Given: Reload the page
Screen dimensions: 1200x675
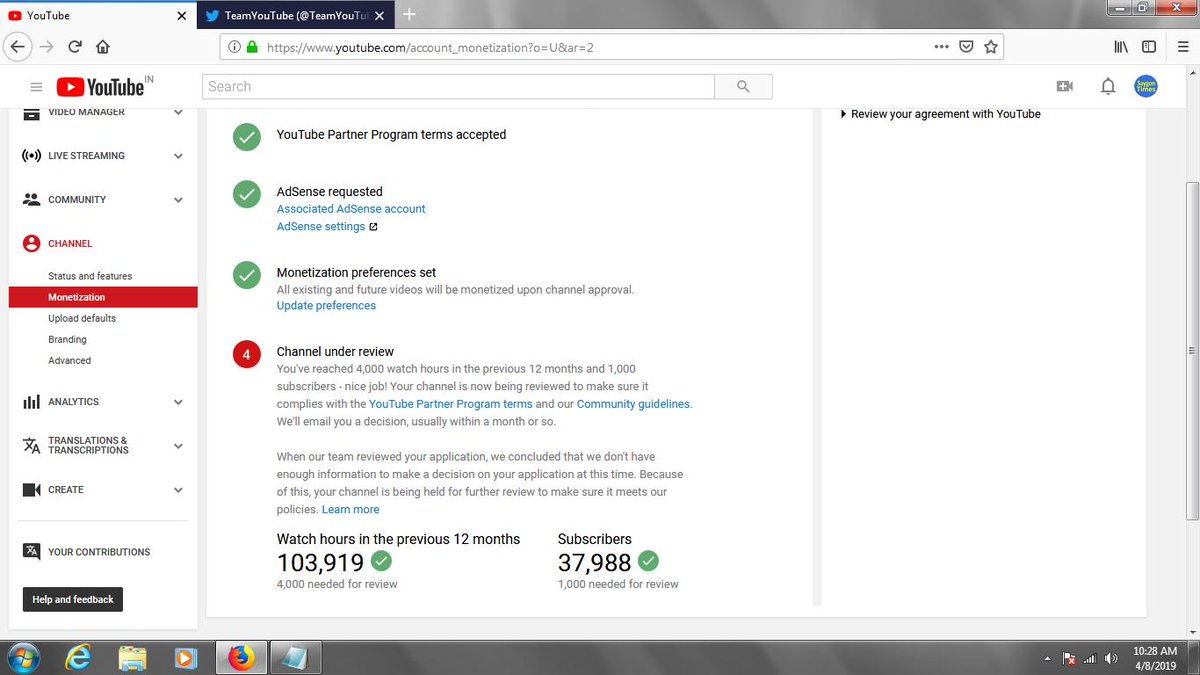Looking at the screenshot, I should (x=75, y=46).
